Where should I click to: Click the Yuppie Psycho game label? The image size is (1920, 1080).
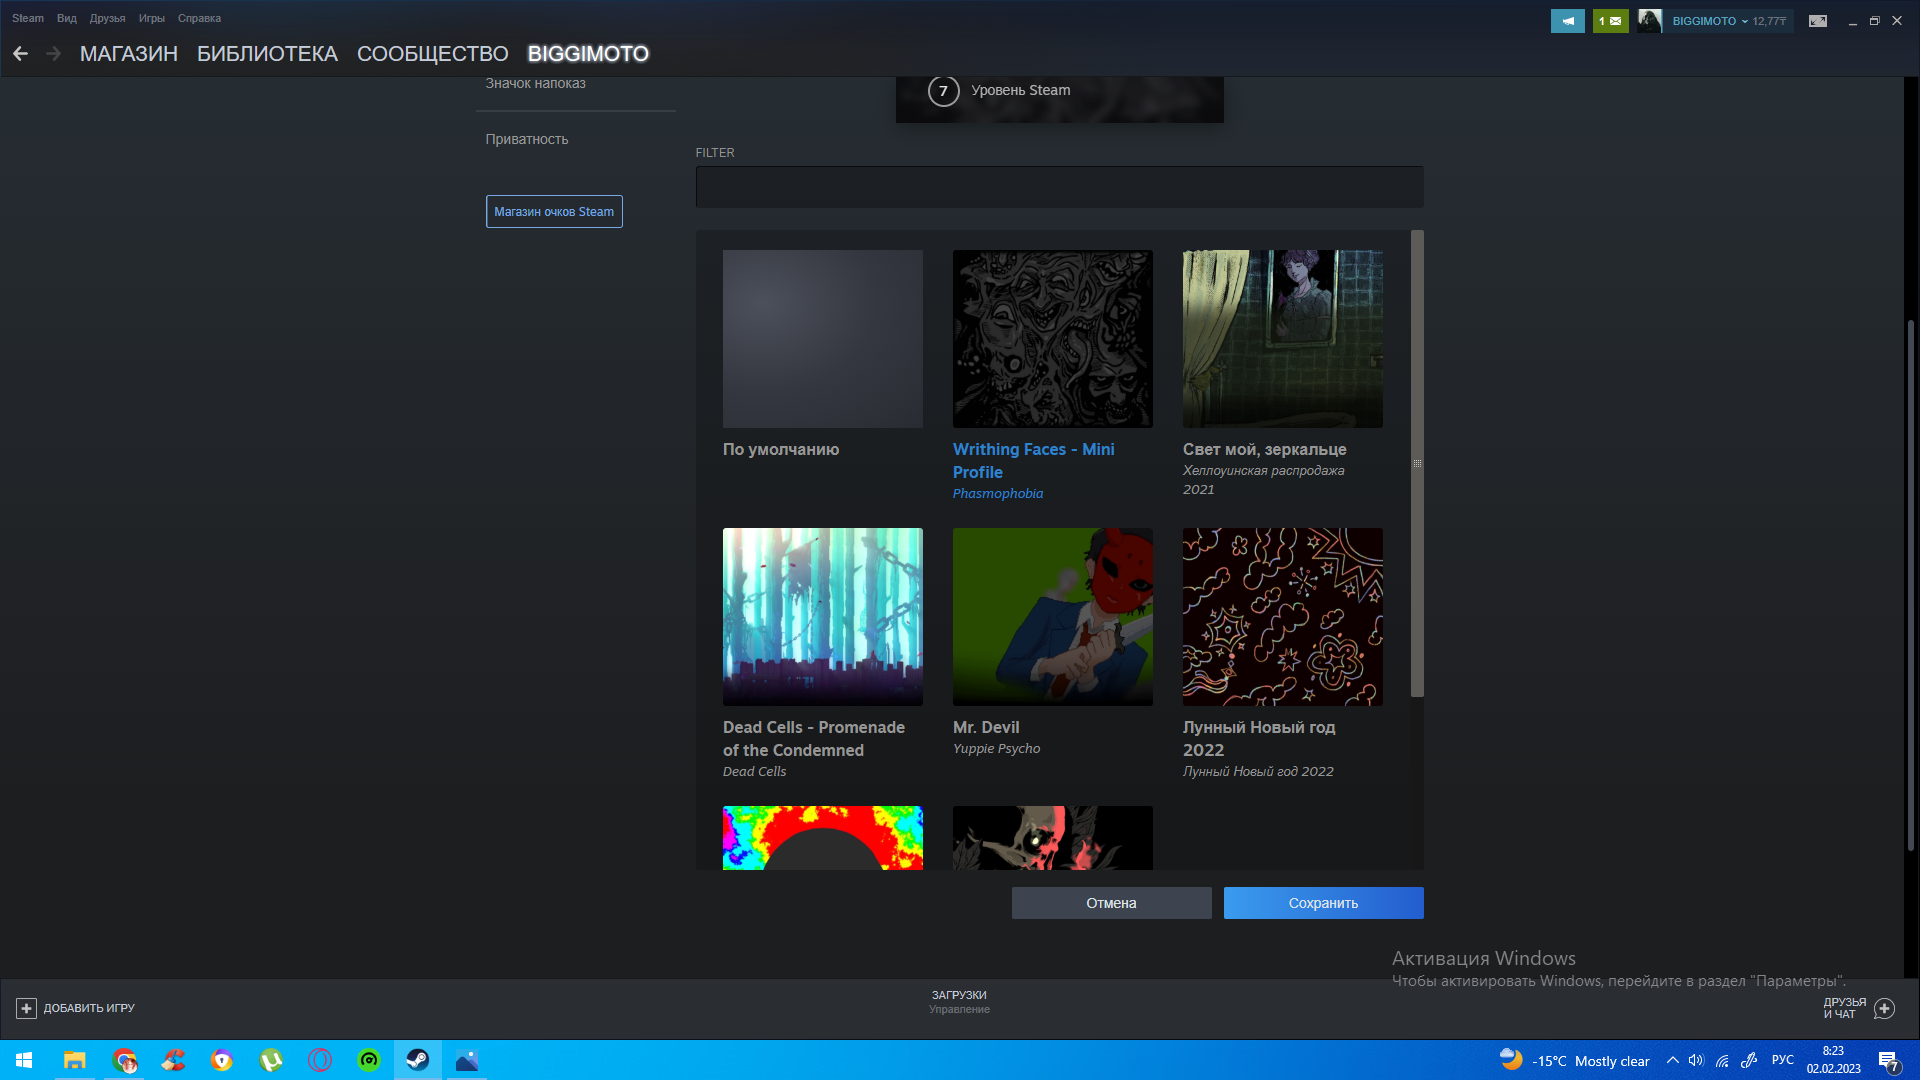tap(996, 749)
